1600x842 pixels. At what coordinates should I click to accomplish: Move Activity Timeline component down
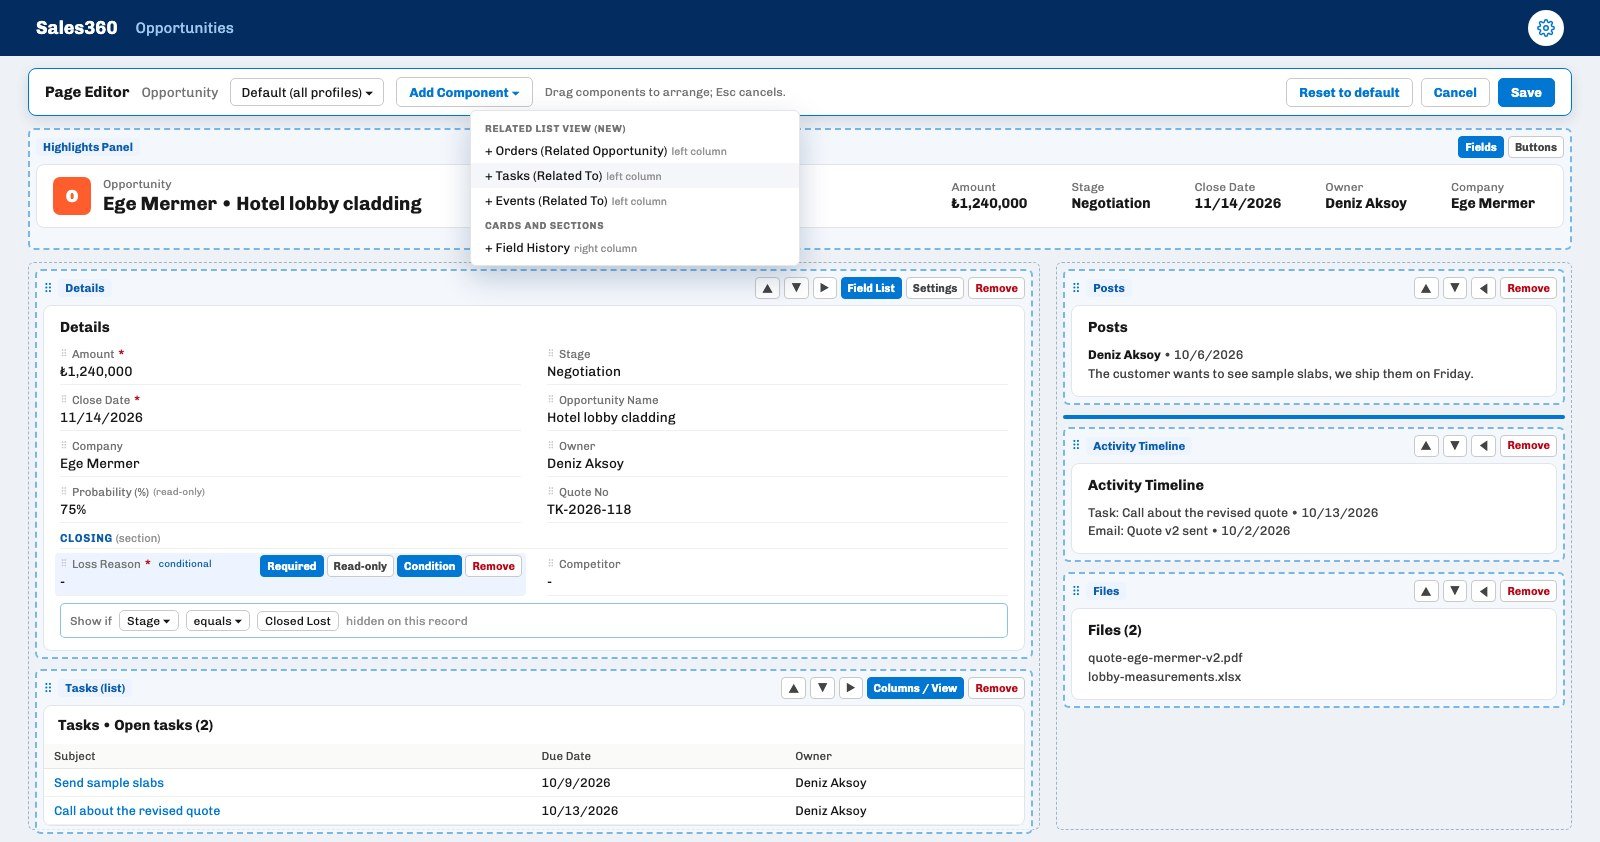point(1455,446)
